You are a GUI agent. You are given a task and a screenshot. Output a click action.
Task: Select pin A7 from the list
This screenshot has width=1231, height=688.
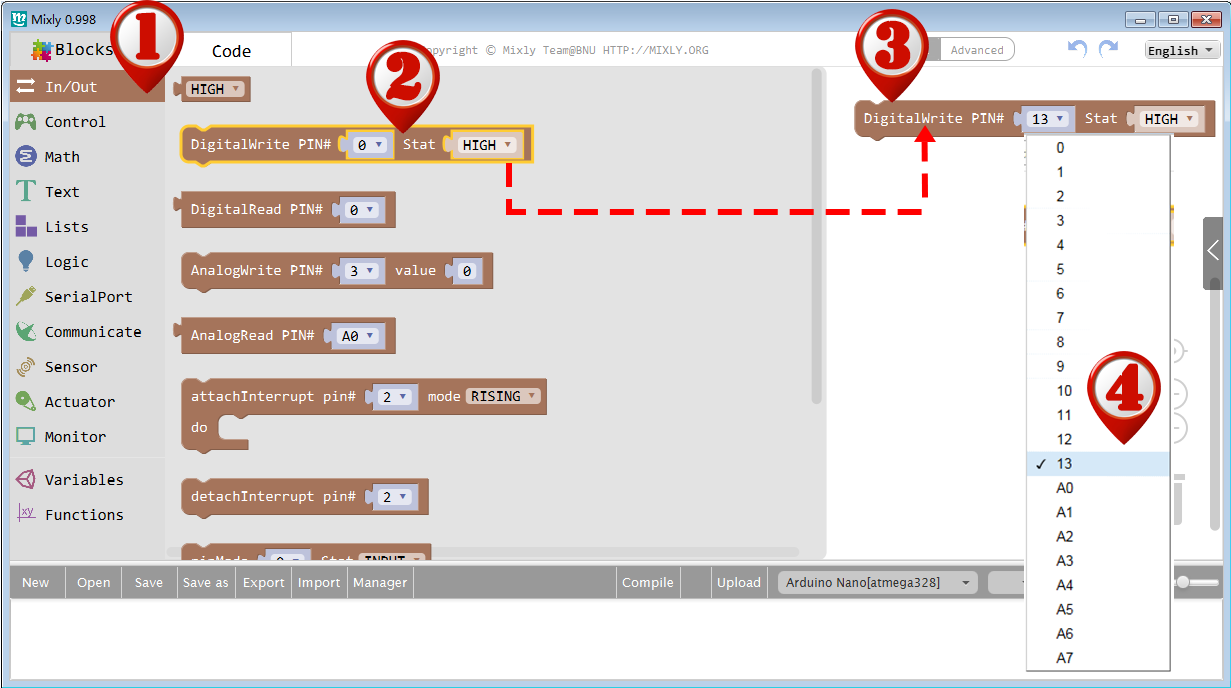pyautogui.click(x=1098, y=658)
